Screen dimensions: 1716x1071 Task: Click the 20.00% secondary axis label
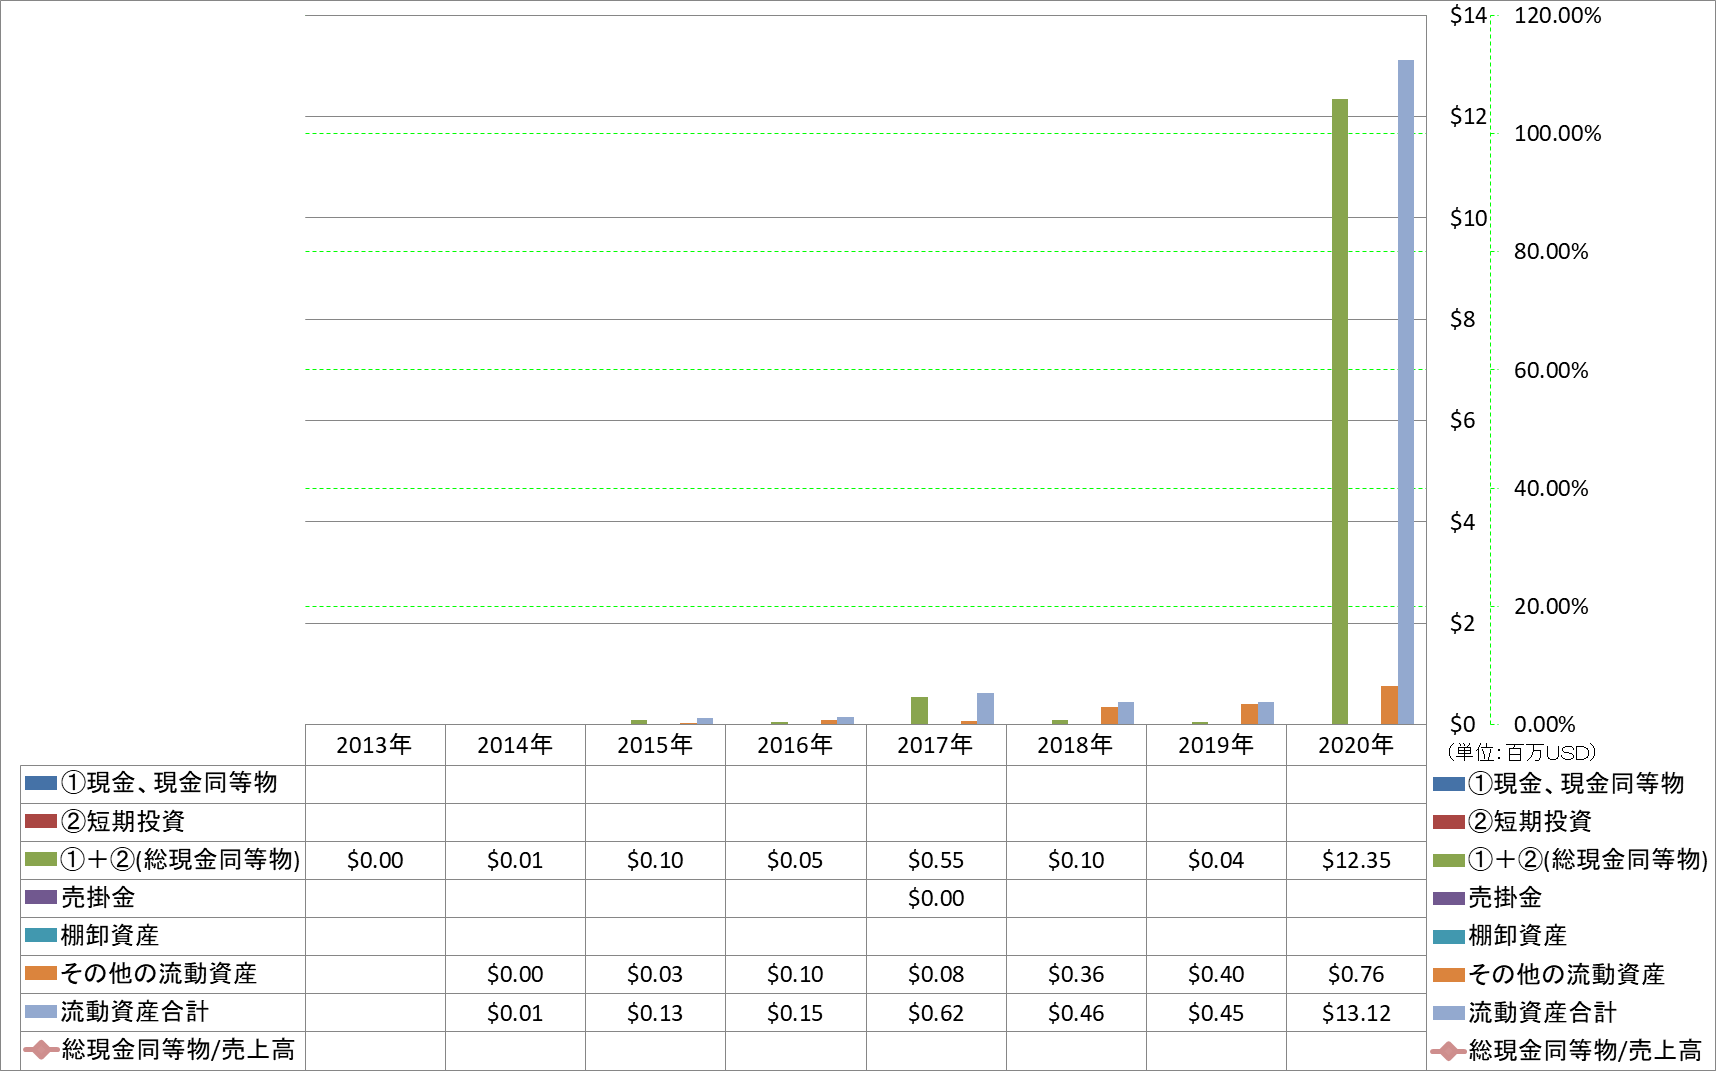[1551, 606]
